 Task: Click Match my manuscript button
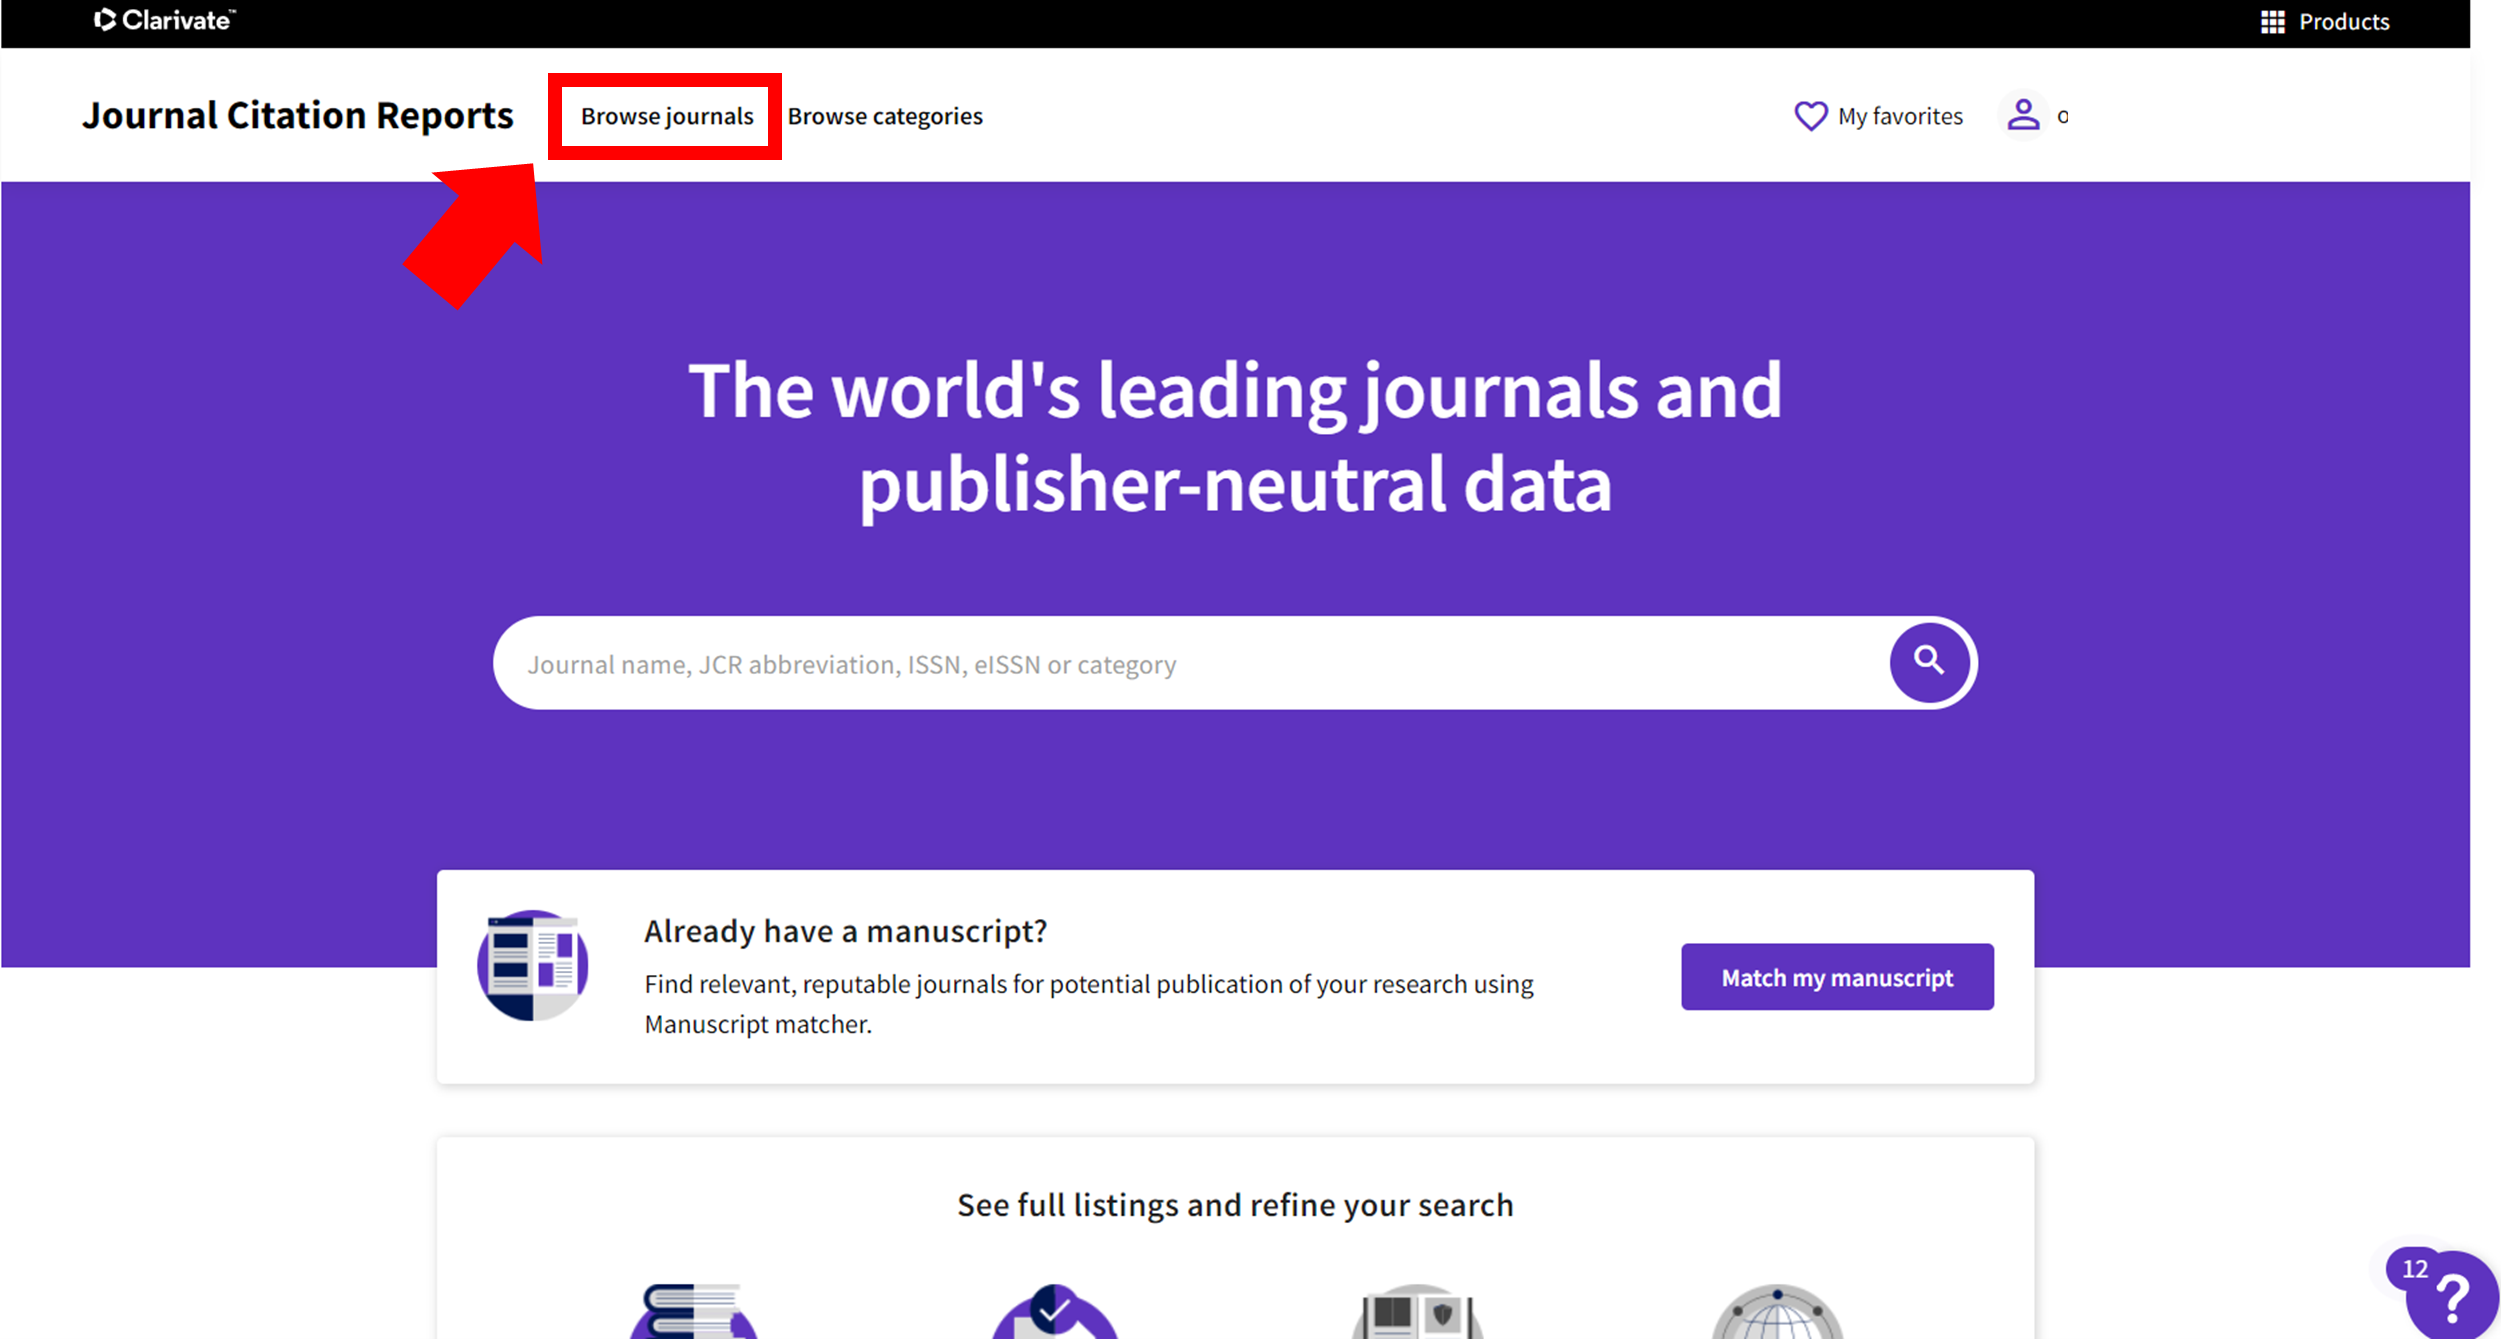point(1837,977)
